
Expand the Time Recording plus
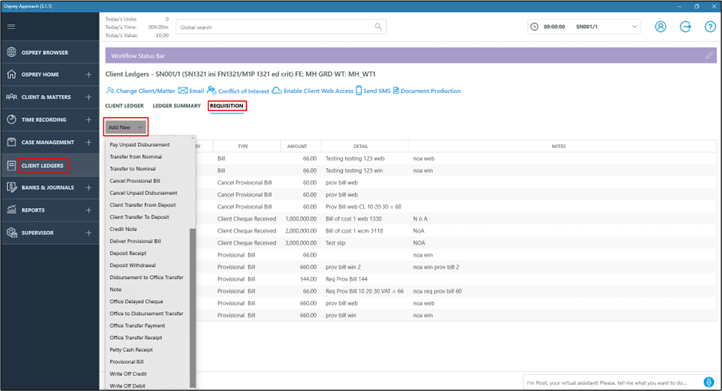coord(88,119)
